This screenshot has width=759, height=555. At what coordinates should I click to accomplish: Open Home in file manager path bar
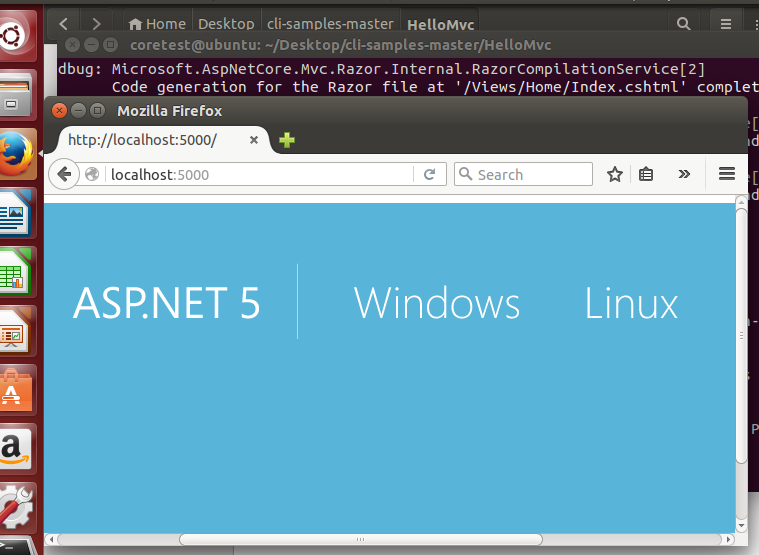pyautogui.click(x=157, y=24)
